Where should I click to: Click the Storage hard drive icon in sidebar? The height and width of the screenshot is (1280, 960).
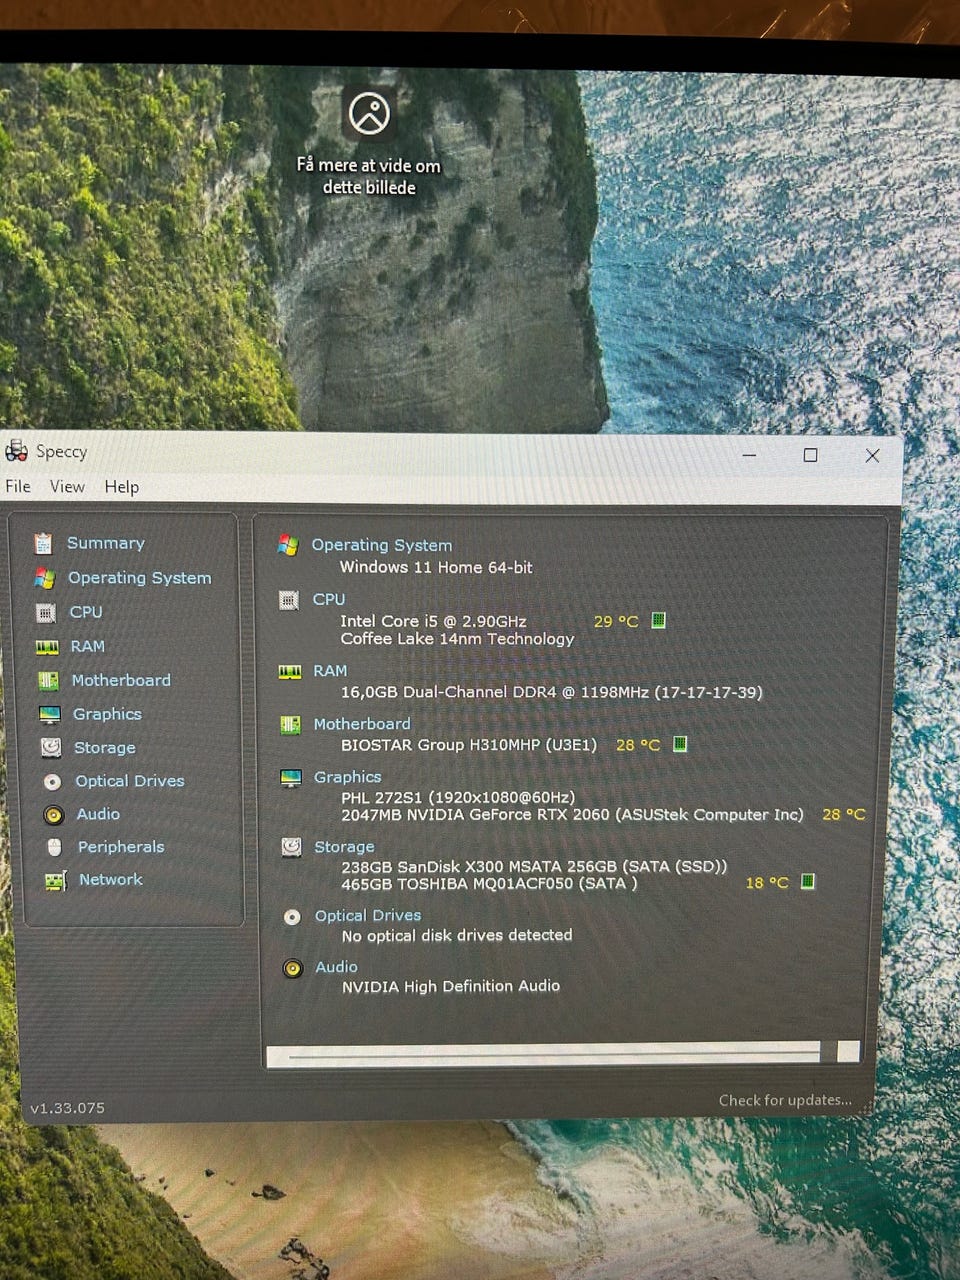(x=51, y=747)
